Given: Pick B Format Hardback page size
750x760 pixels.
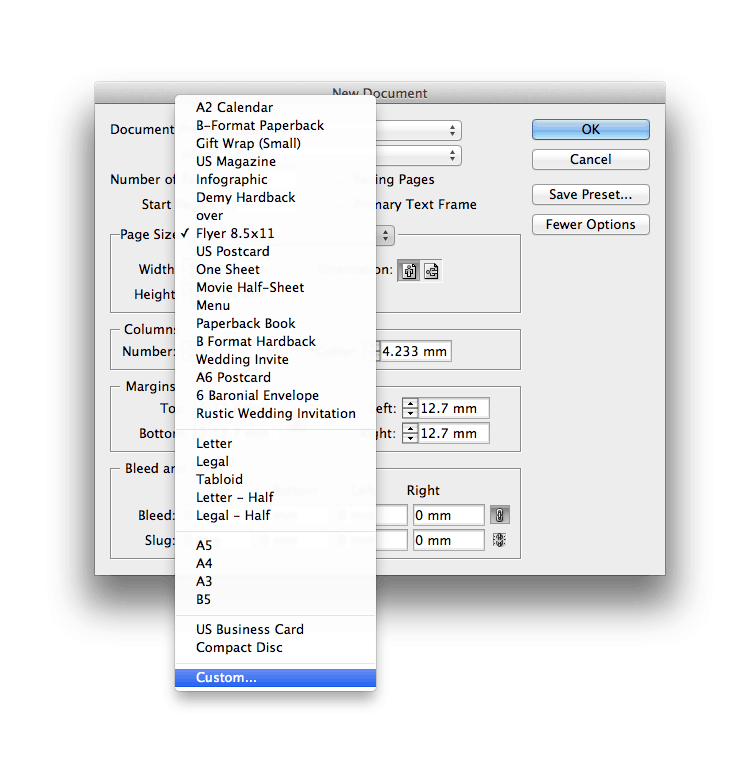Looking at the screenshot, I should pos(275,342).
